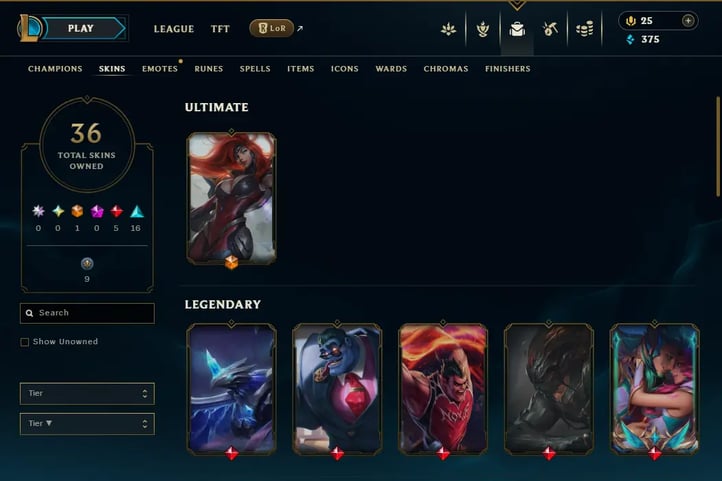This screenshot has height=481, width=722.
Task: Open the Home lotus icon
Action: click(x=448, y=29)
